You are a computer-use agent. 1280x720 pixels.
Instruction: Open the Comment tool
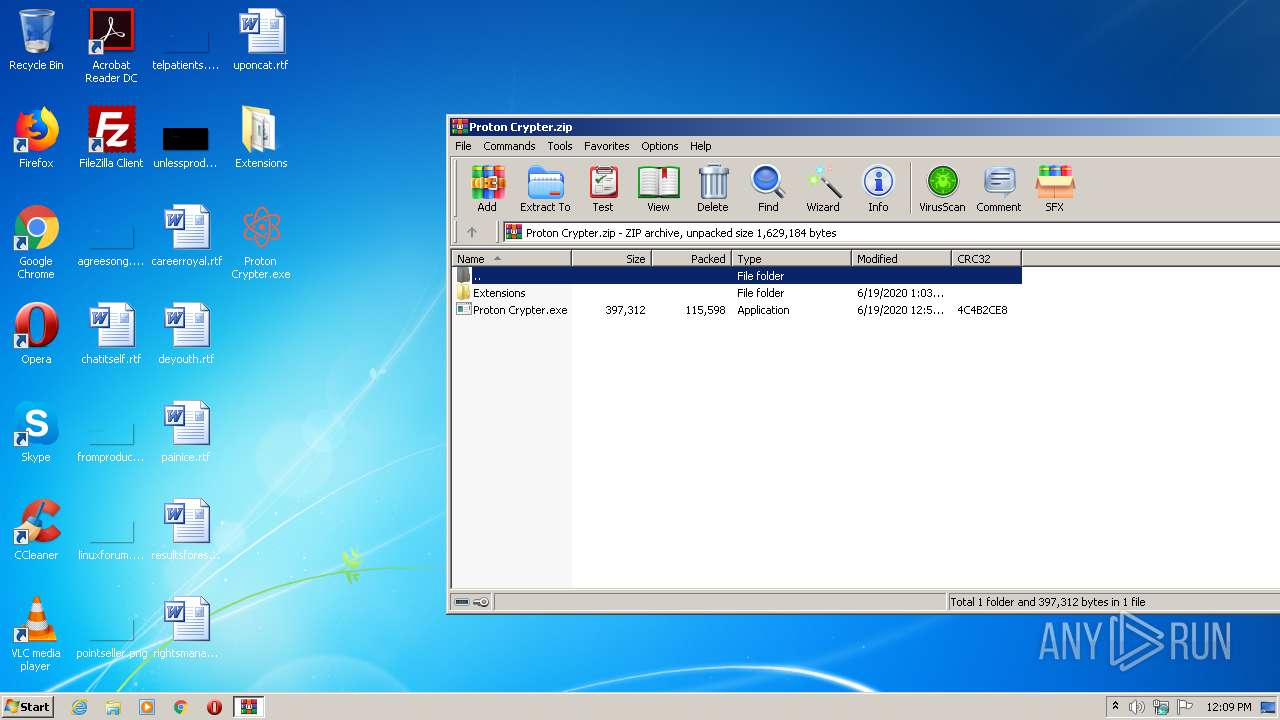(999, 189)
